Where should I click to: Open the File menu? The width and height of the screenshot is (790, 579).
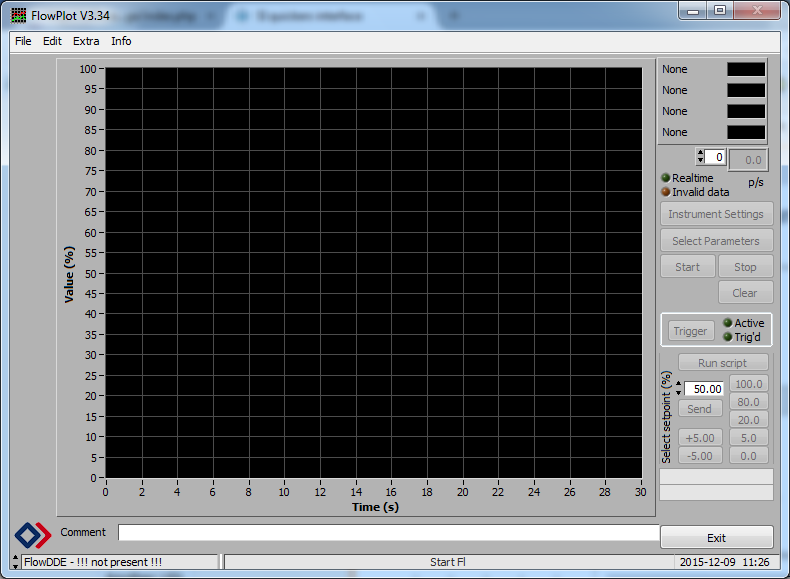[x=23, y=41]
